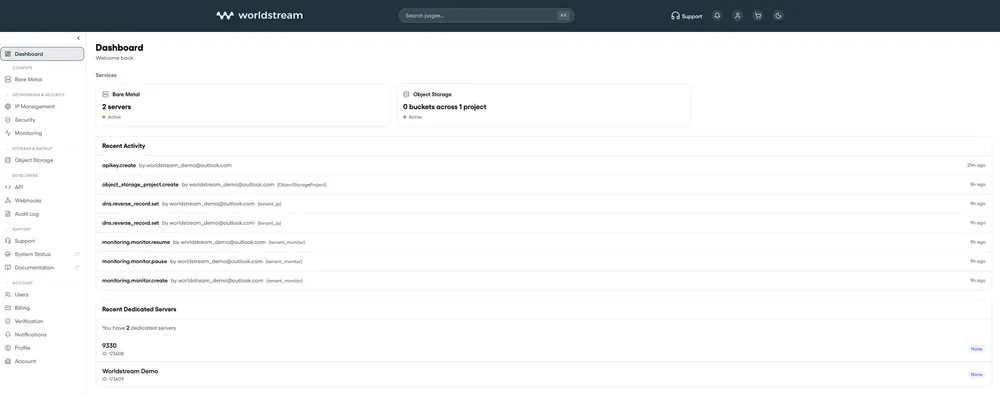1000x395 pixels.
Task: Click the Account icon in sidebar
Action: pyautogui.click(x=8, y=361)
